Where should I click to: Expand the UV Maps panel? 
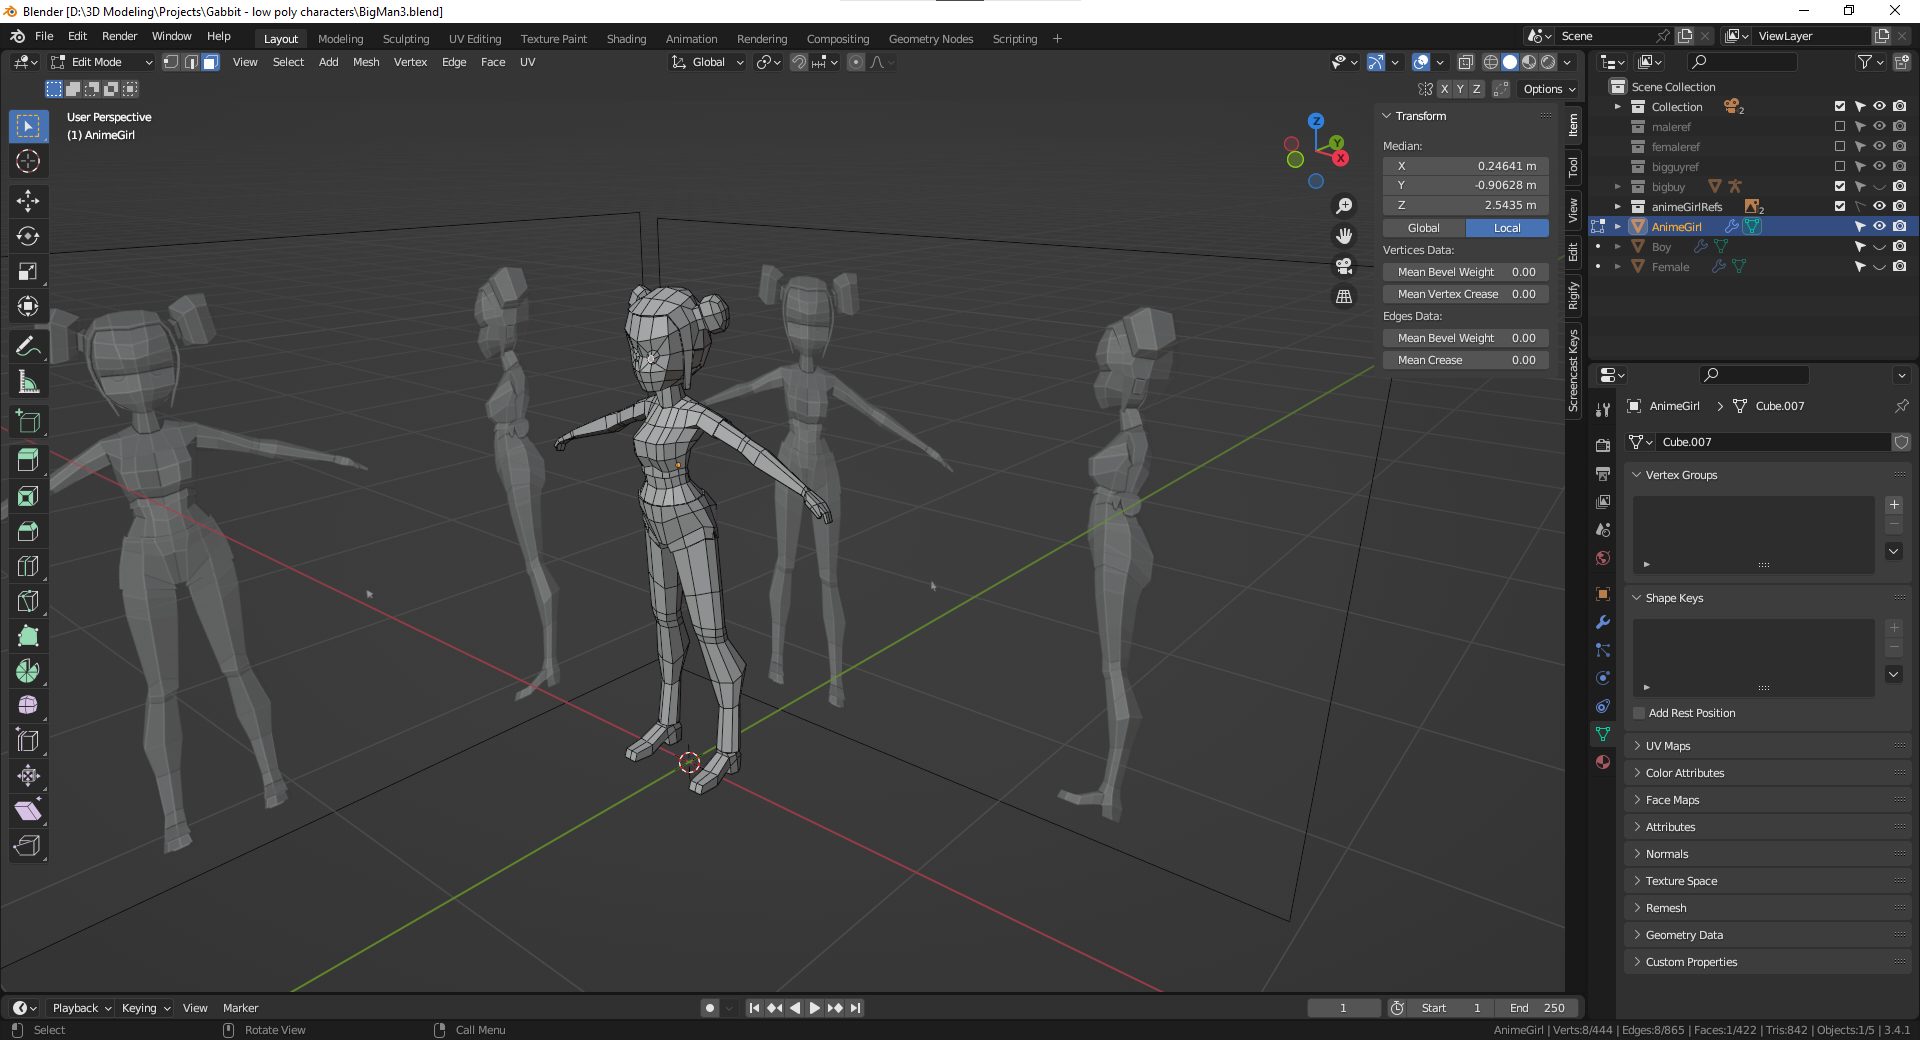click(x=1667, y=746)
